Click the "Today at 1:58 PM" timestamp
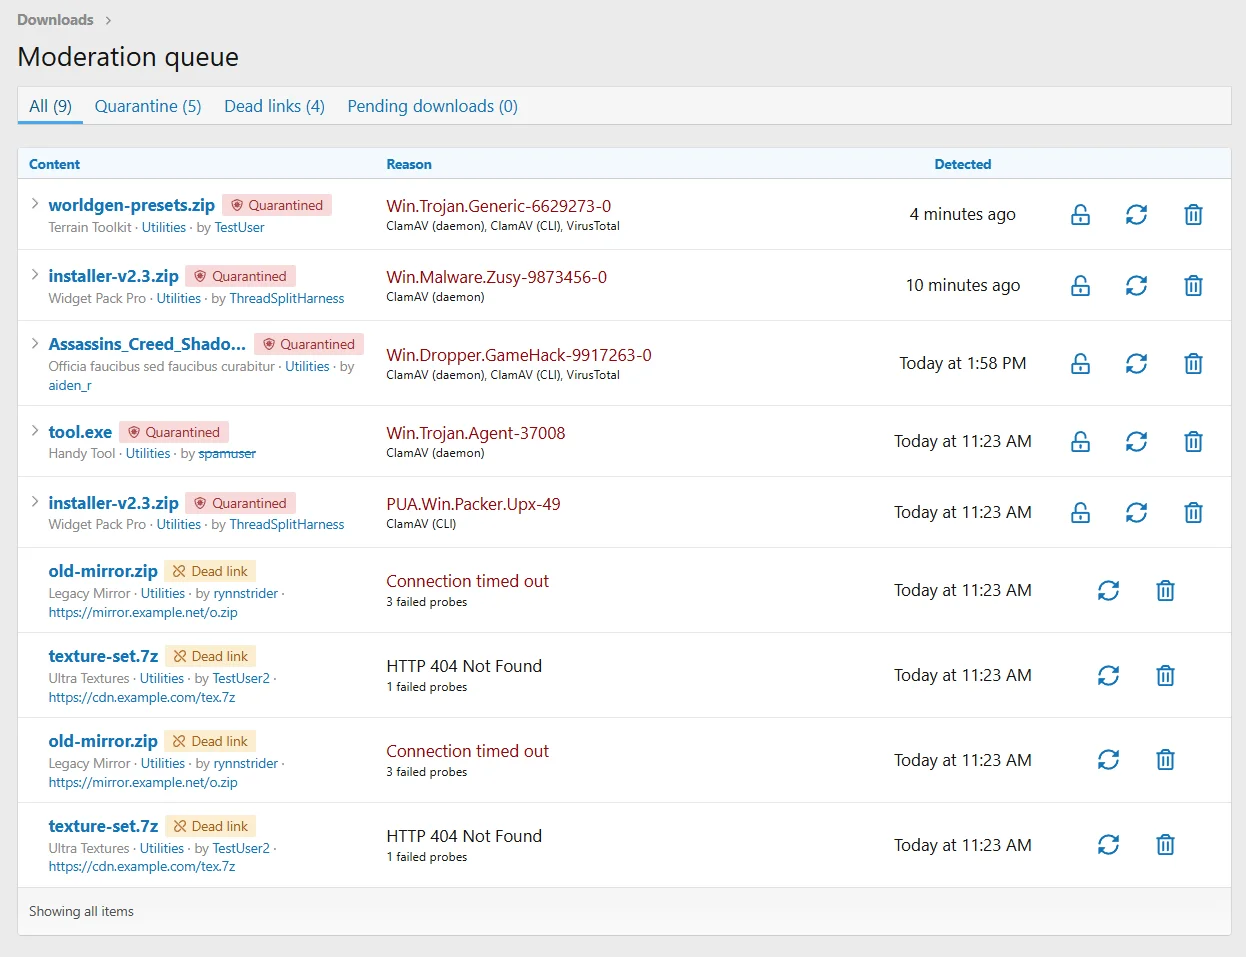 tap(963, 363)
